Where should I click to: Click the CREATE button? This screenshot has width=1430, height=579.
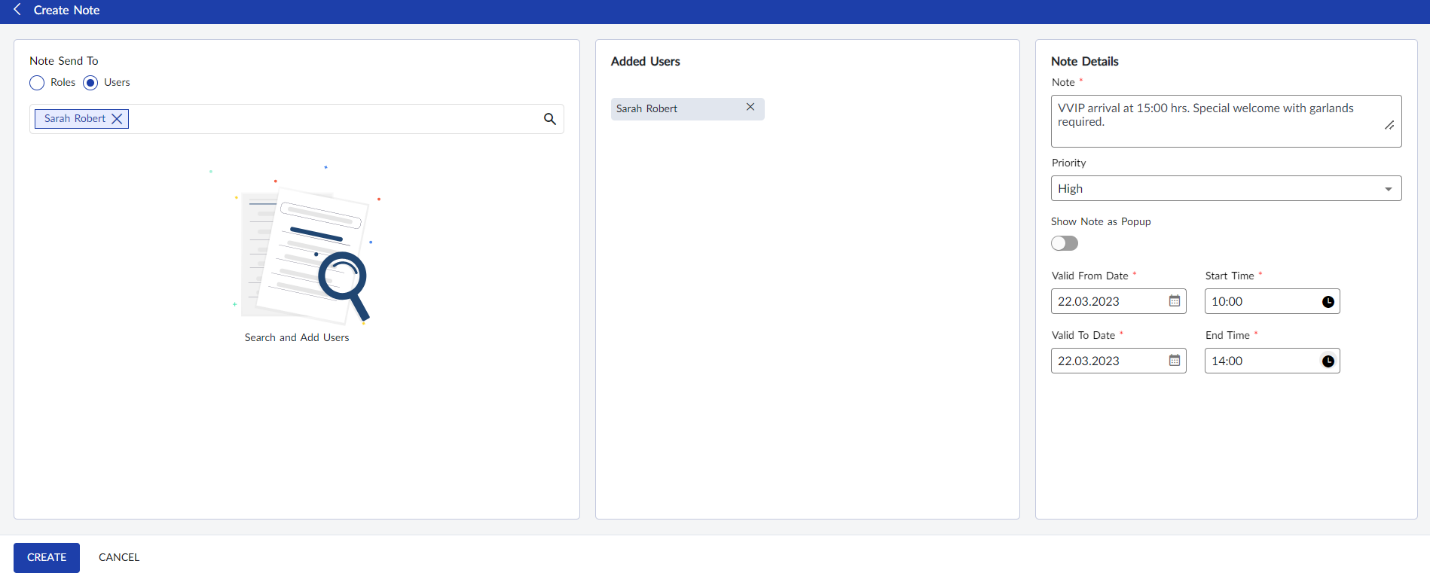(46, 557)
